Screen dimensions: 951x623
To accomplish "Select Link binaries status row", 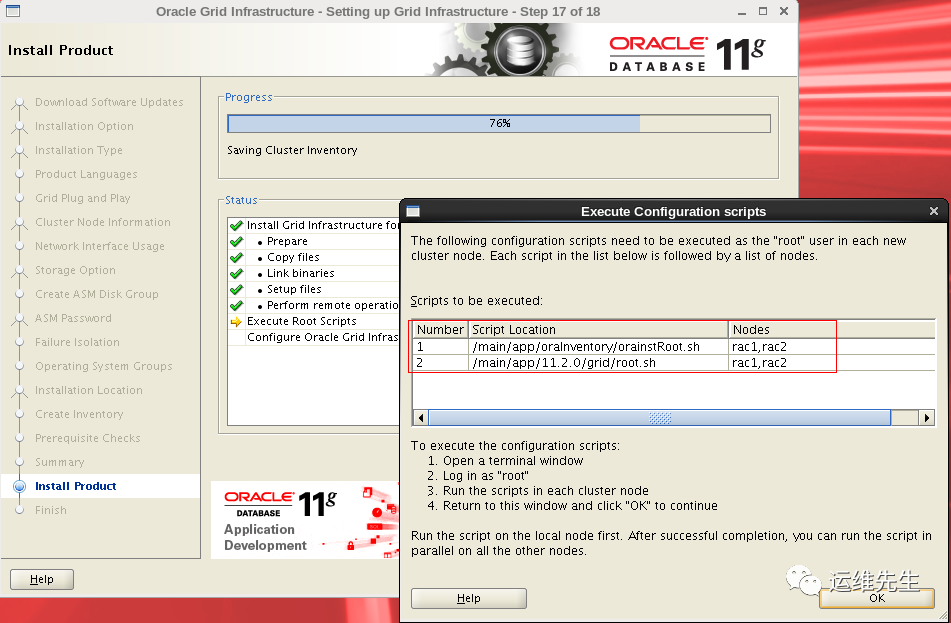I will point(314,273).
